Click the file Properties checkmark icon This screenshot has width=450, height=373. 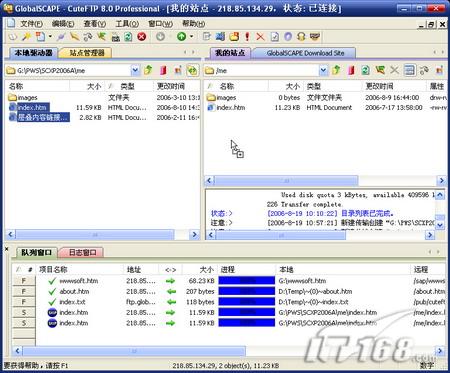(x=274, y=37)
